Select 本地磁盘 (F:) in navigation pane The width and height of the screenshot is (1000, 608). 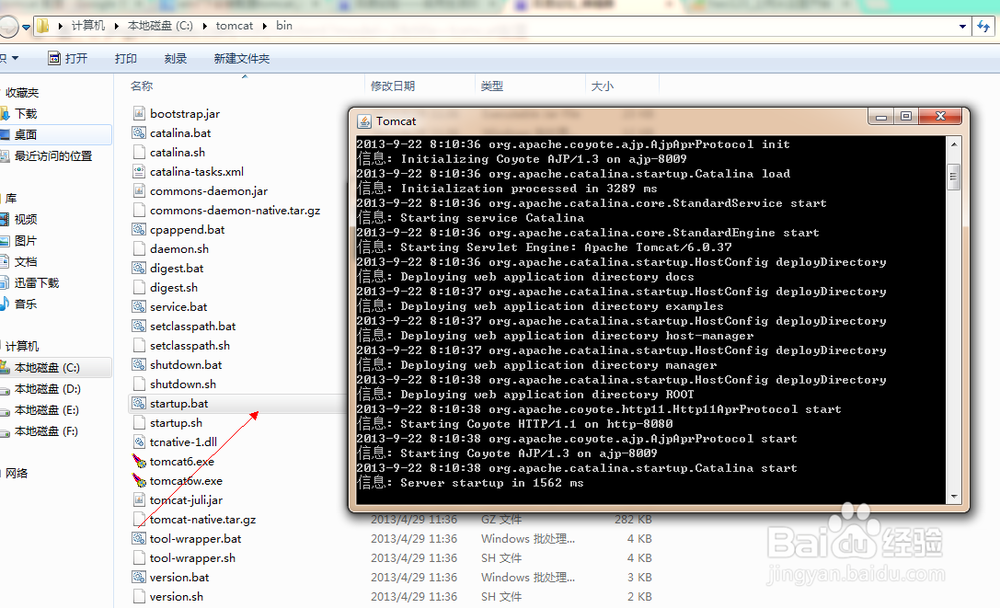coord(46,431)
